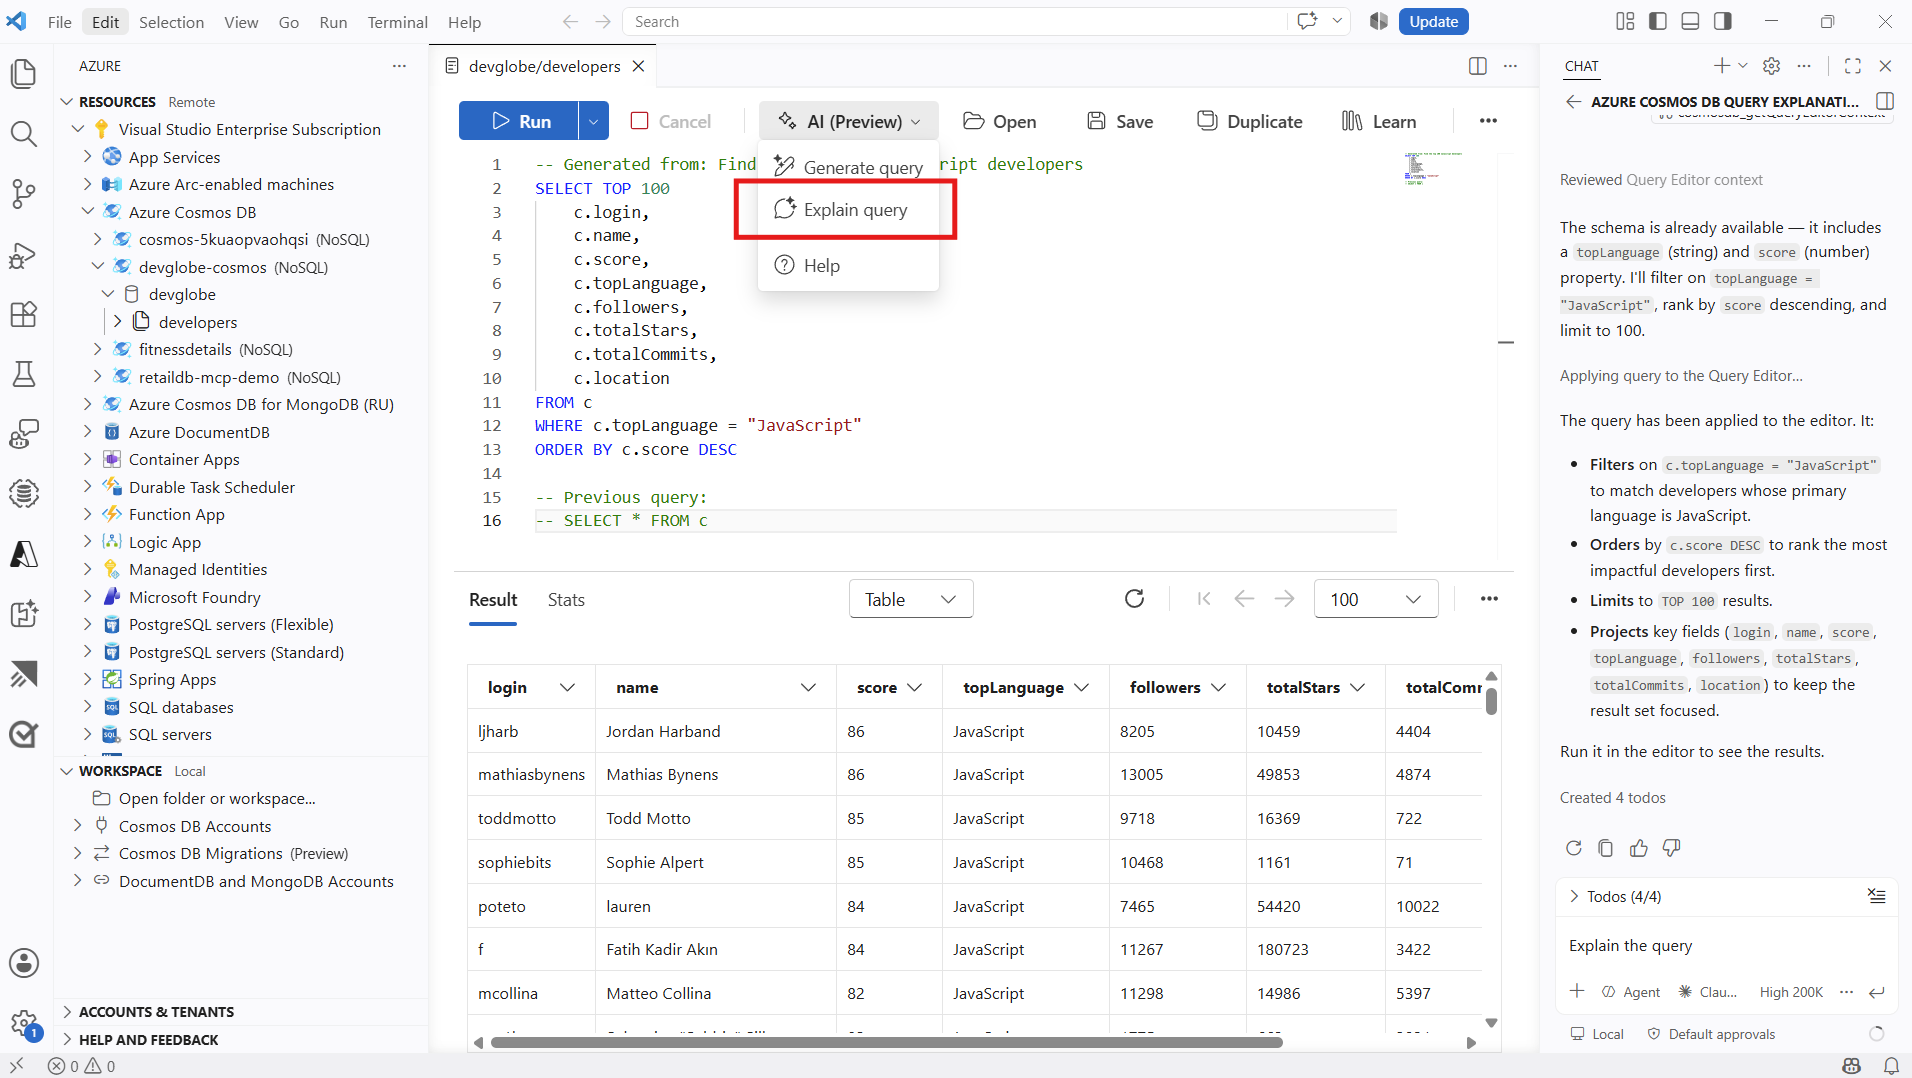Click the Learn button
This screenshot has height=1078, width=1912.
tap(1379, 121)
